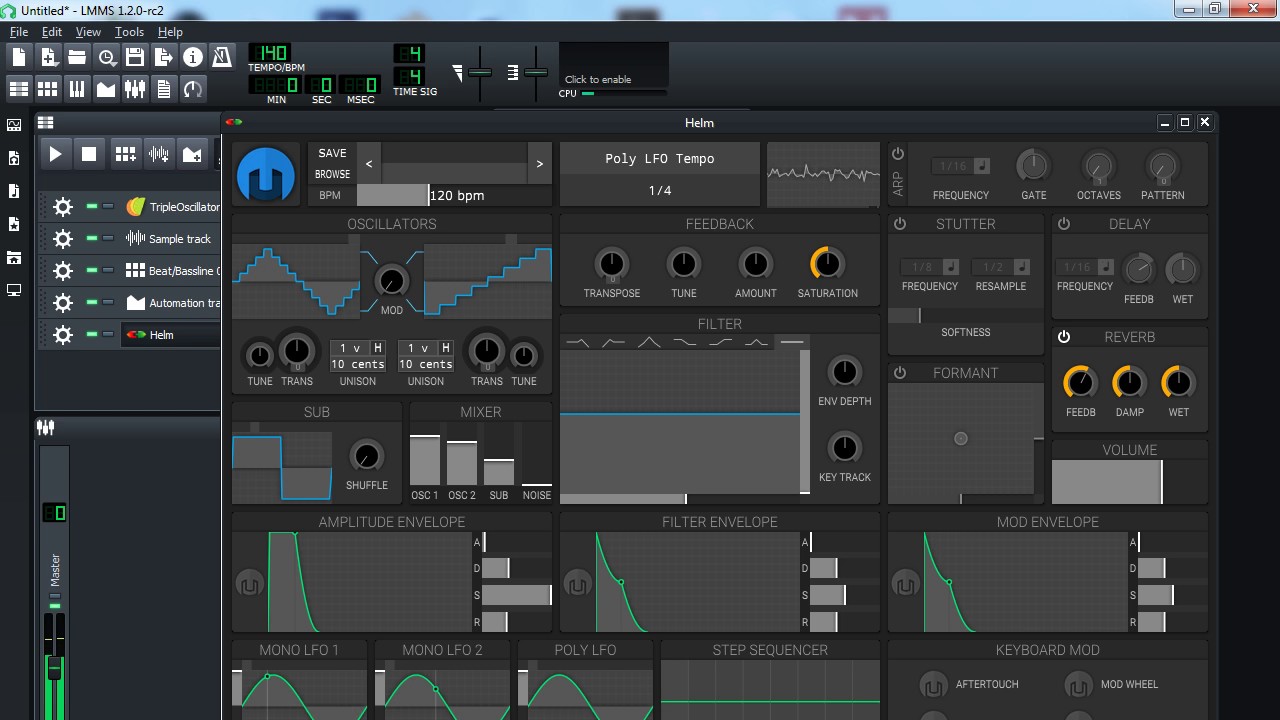Open My Computer sidebar tab
This screenshot has height=720, width=1280.
14,290
